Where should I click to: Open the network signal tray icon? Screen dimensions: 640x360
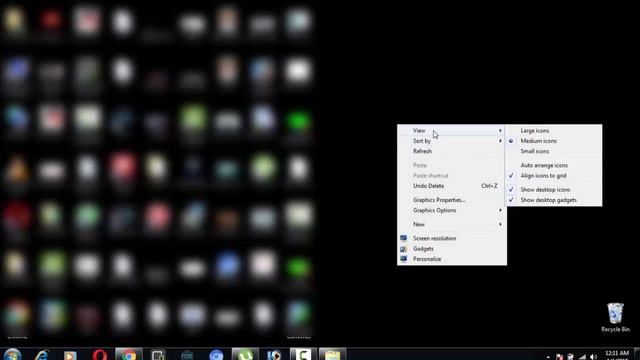click(582, 357)
